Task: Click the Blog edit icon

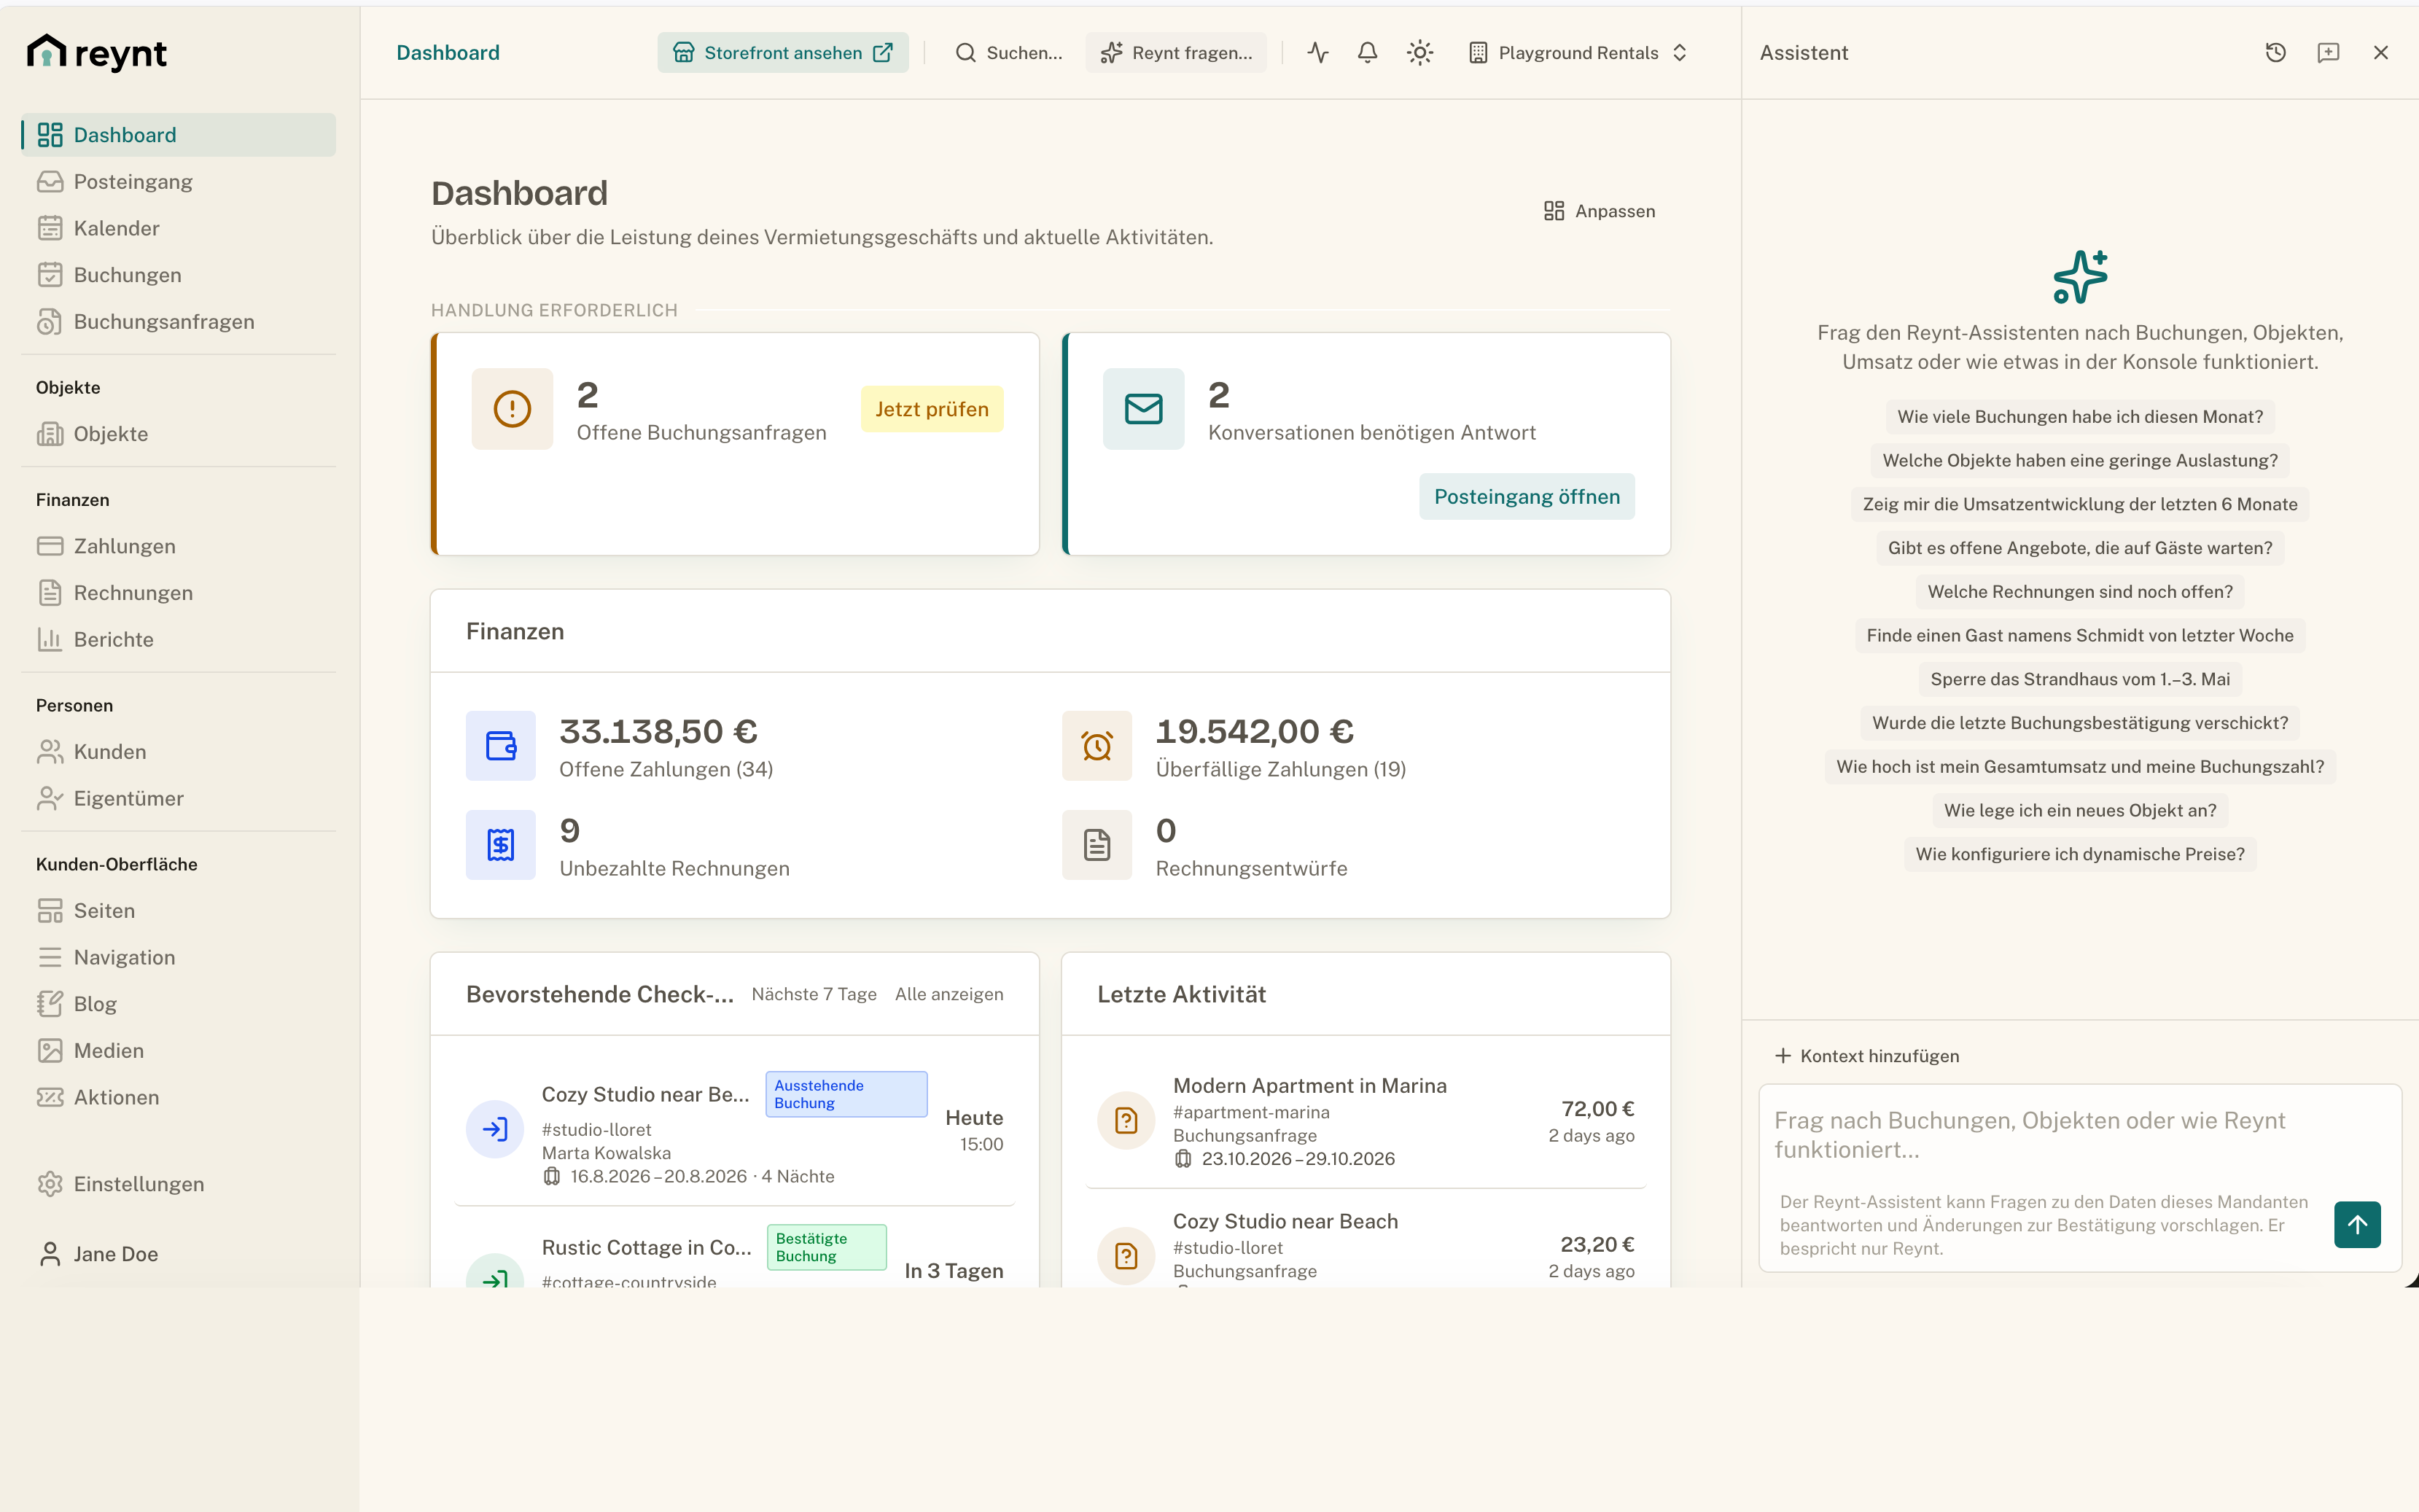Action: point(50,1004)
